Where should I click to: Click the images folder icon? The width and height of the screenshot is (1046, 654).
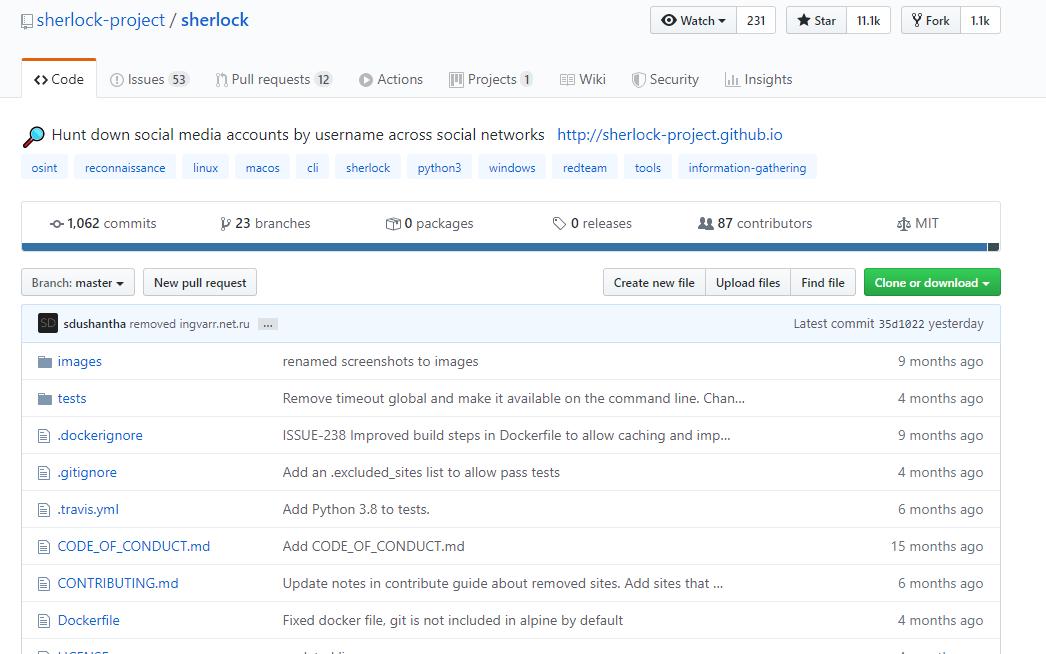click(x=44, y=362)
